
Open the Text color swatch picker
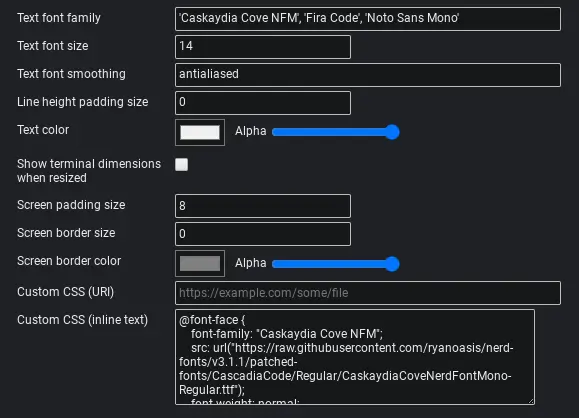click(x=200, y=132)
